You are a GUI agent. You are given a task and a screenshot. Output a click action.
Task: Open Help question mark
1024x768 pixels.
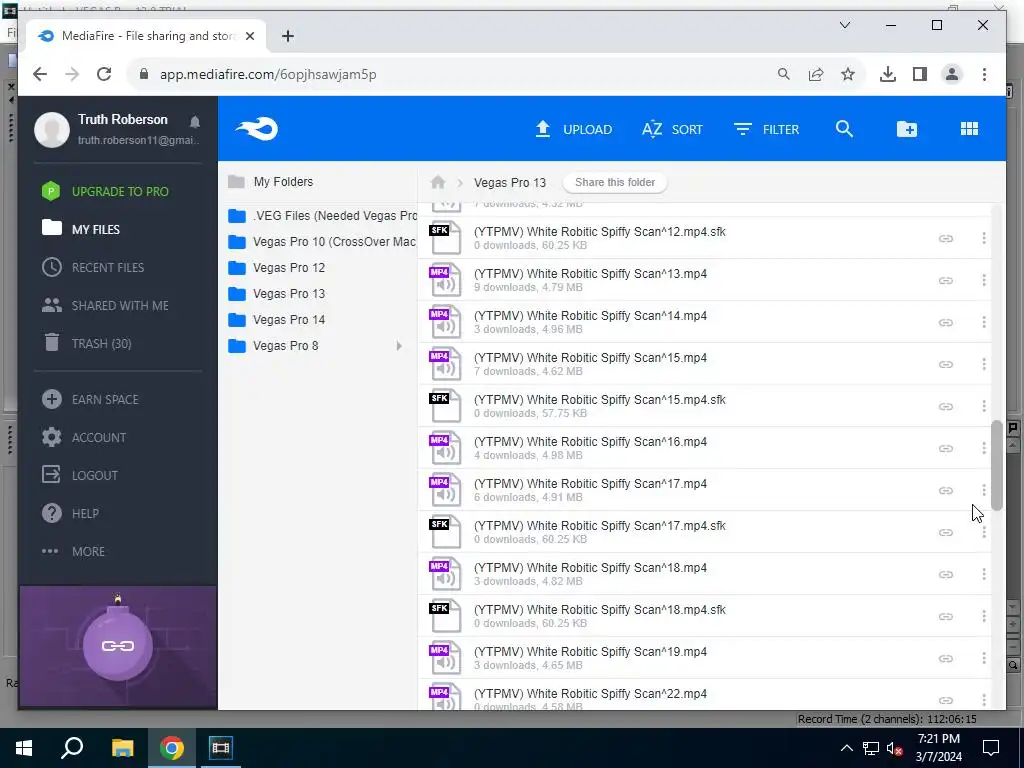pos(52,513)
